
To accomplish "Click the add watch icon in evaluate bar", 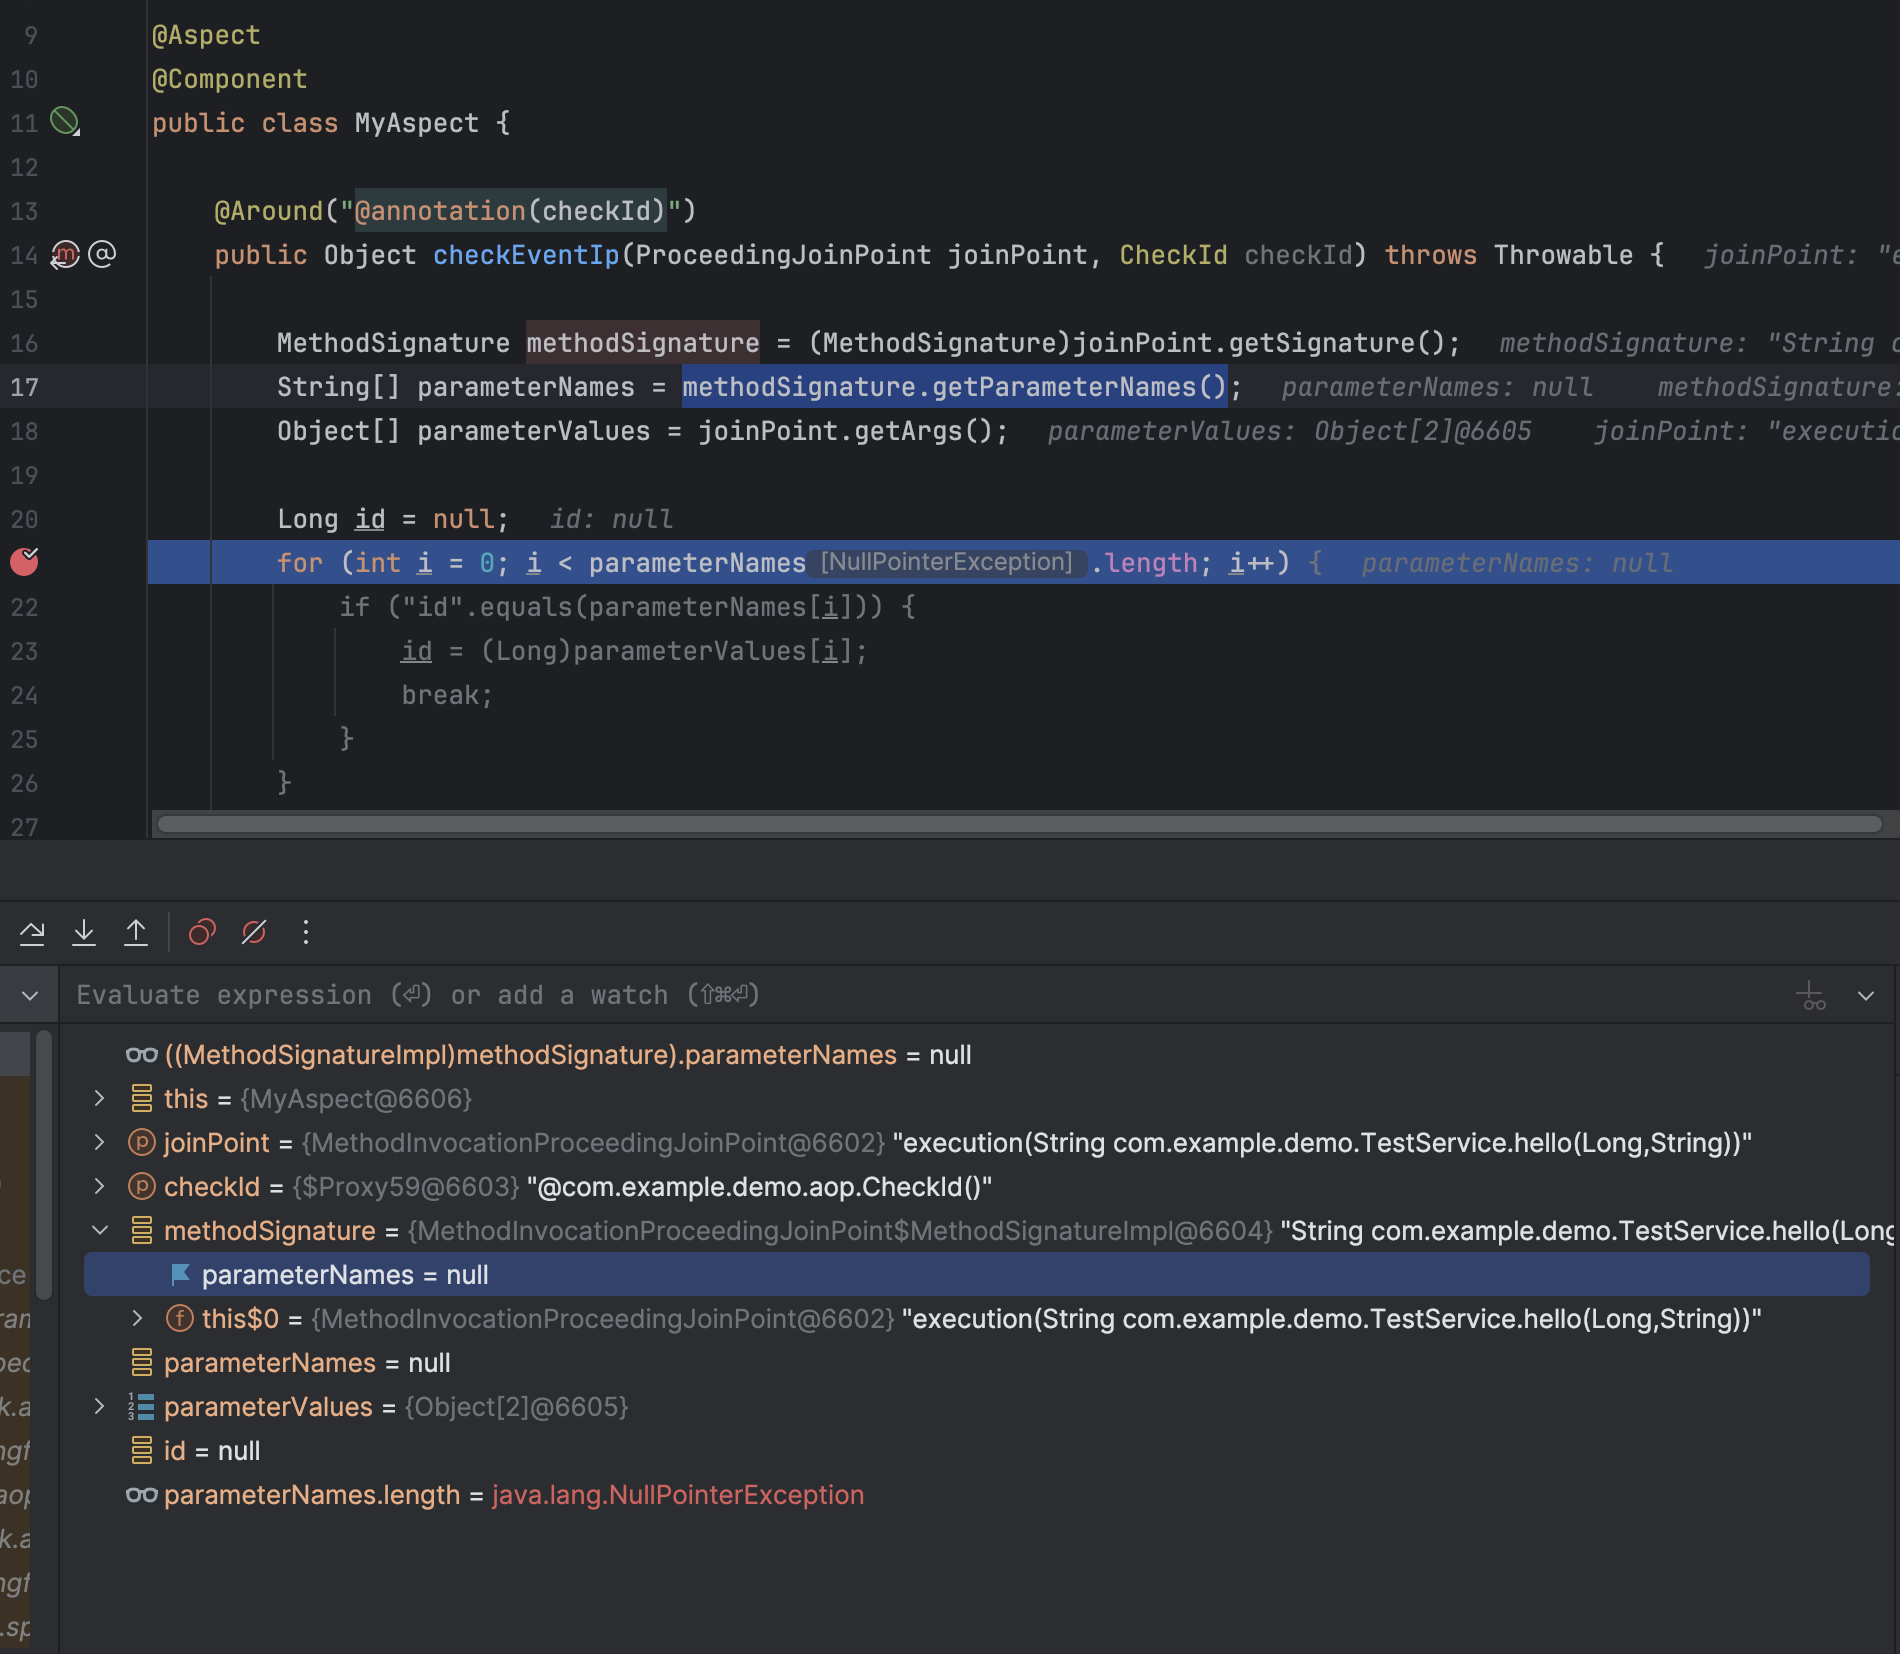I will pos(1811,996).
